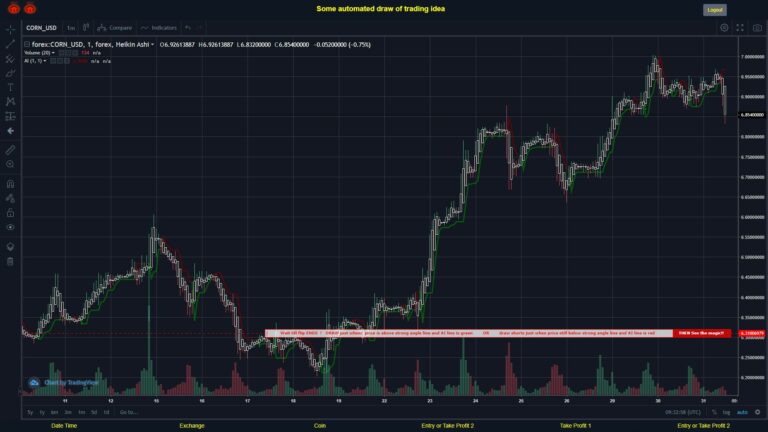This screenshot has width=768, height=432.
Task: Select the trend line drawing tool
Action: coord(10,45)
